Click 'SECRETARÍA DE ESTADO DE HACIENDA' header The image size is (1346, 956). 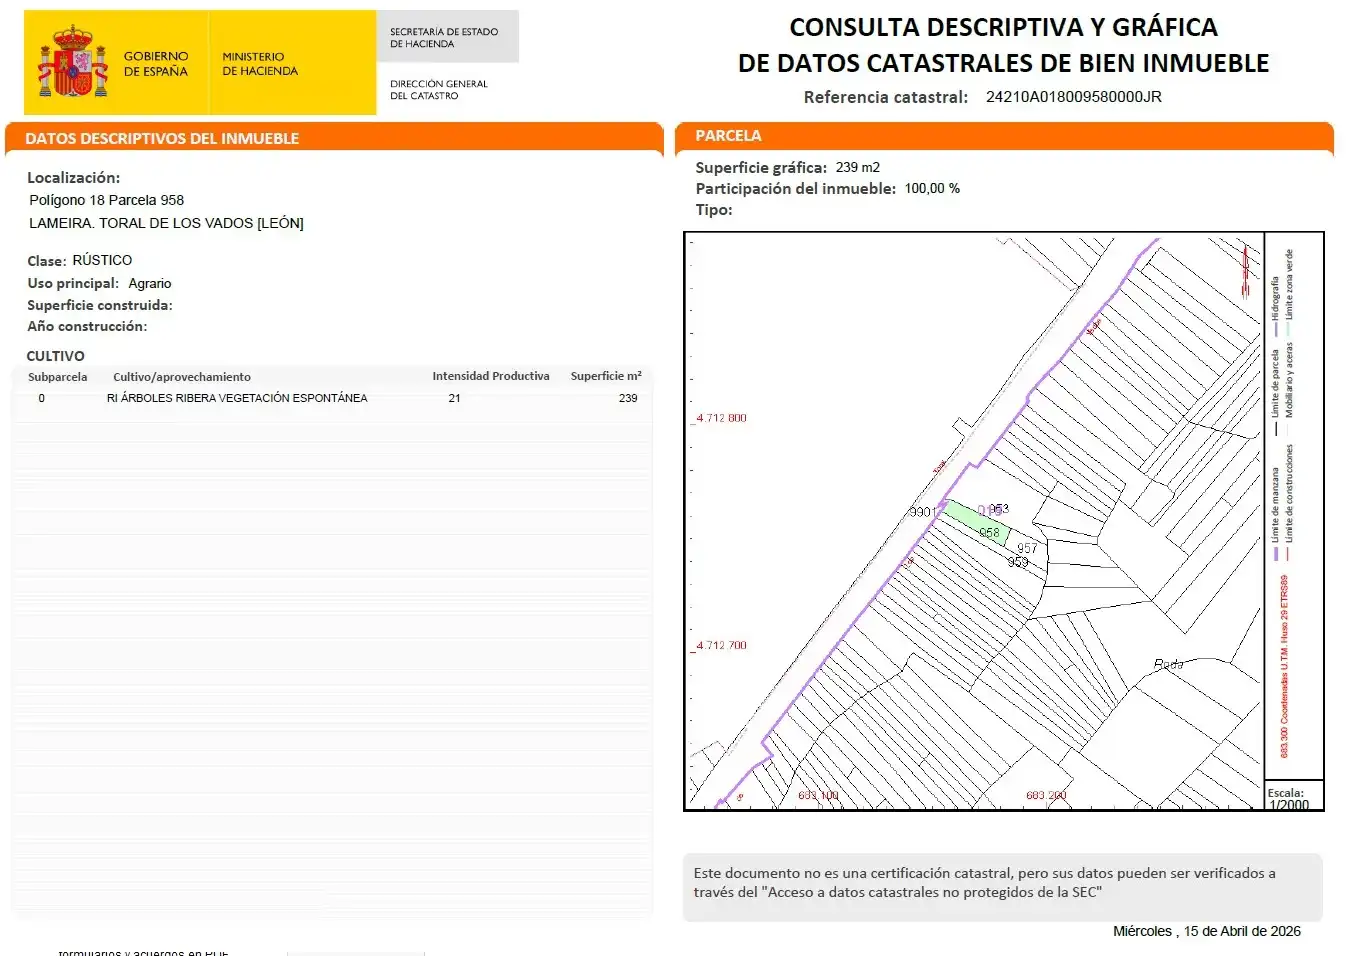pyautogui.click(x=444, y=38)
